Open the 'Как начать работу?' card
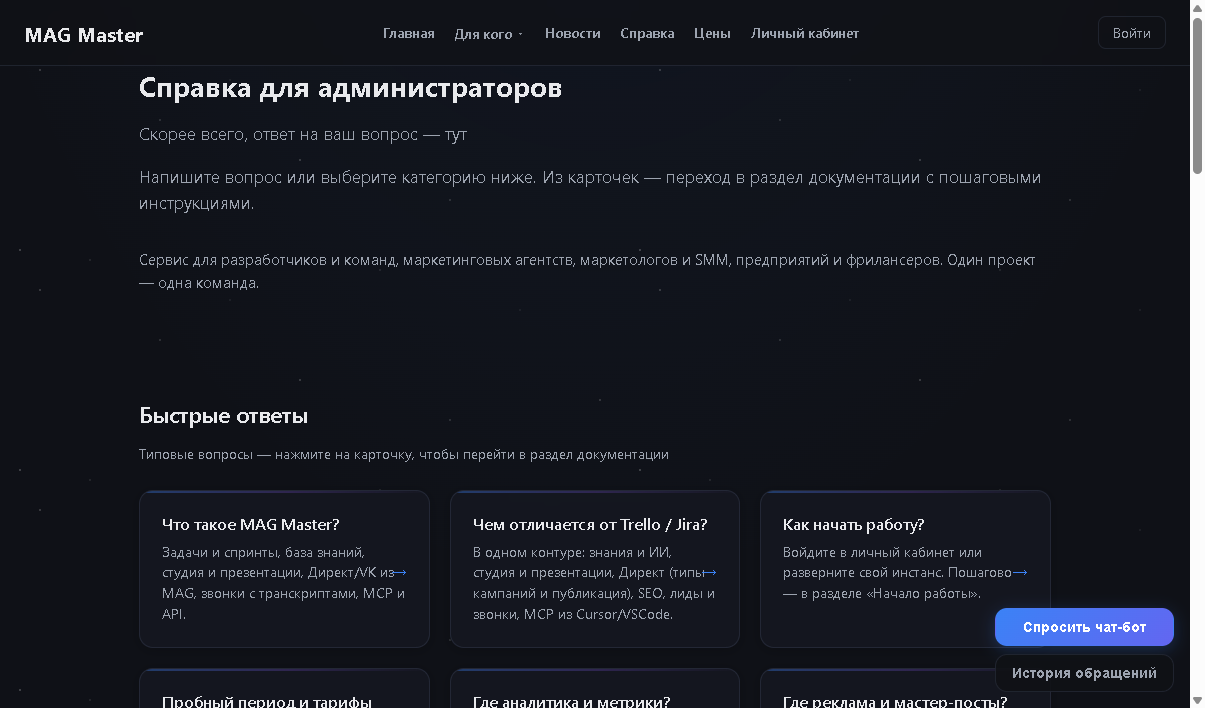Viewport: 1205px width, 708px height. (905, 569)
